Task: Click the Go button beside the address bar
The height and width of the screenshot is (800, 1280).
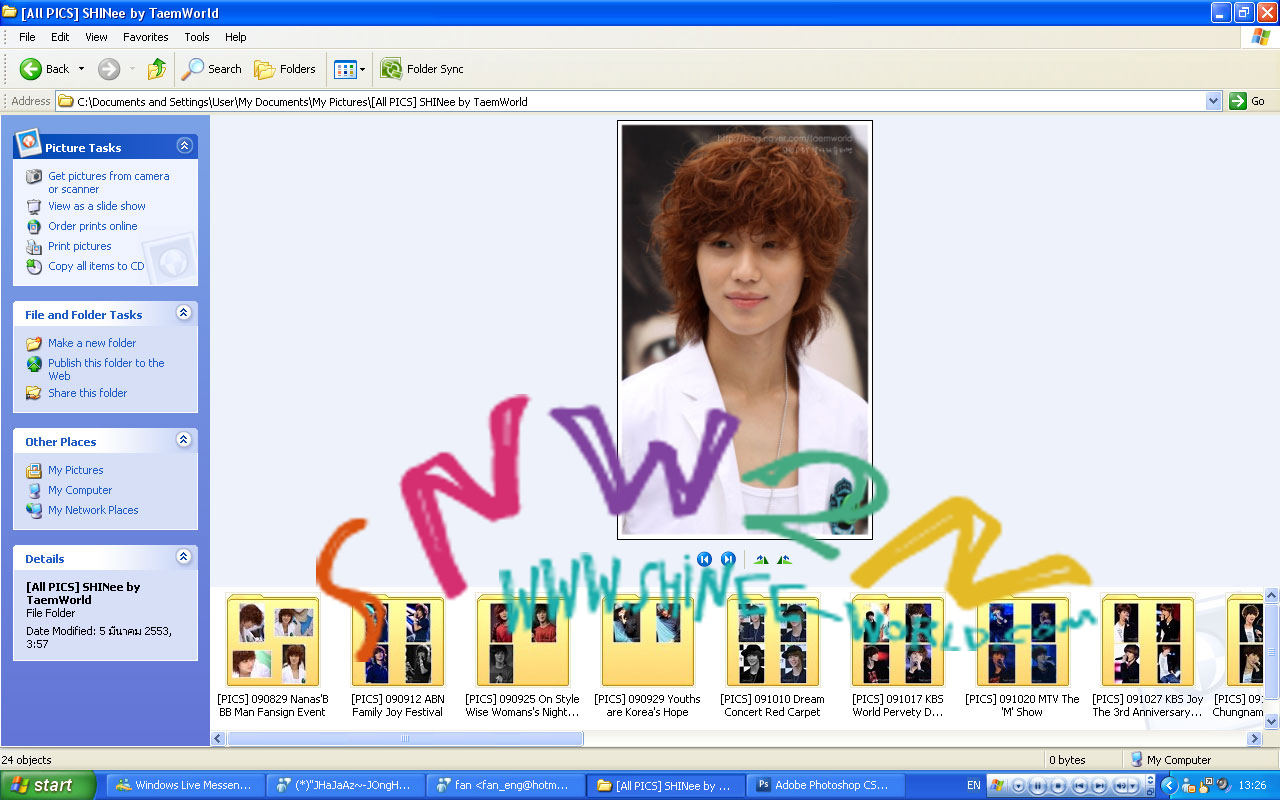Action: tap(1248, 101)
